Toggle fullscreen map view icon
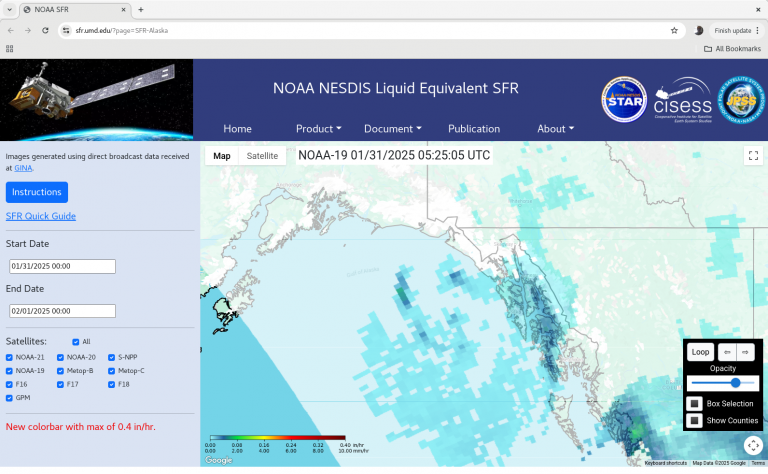Image resolution: width=768 pixels, height=474 pixels. click(753, 156)
